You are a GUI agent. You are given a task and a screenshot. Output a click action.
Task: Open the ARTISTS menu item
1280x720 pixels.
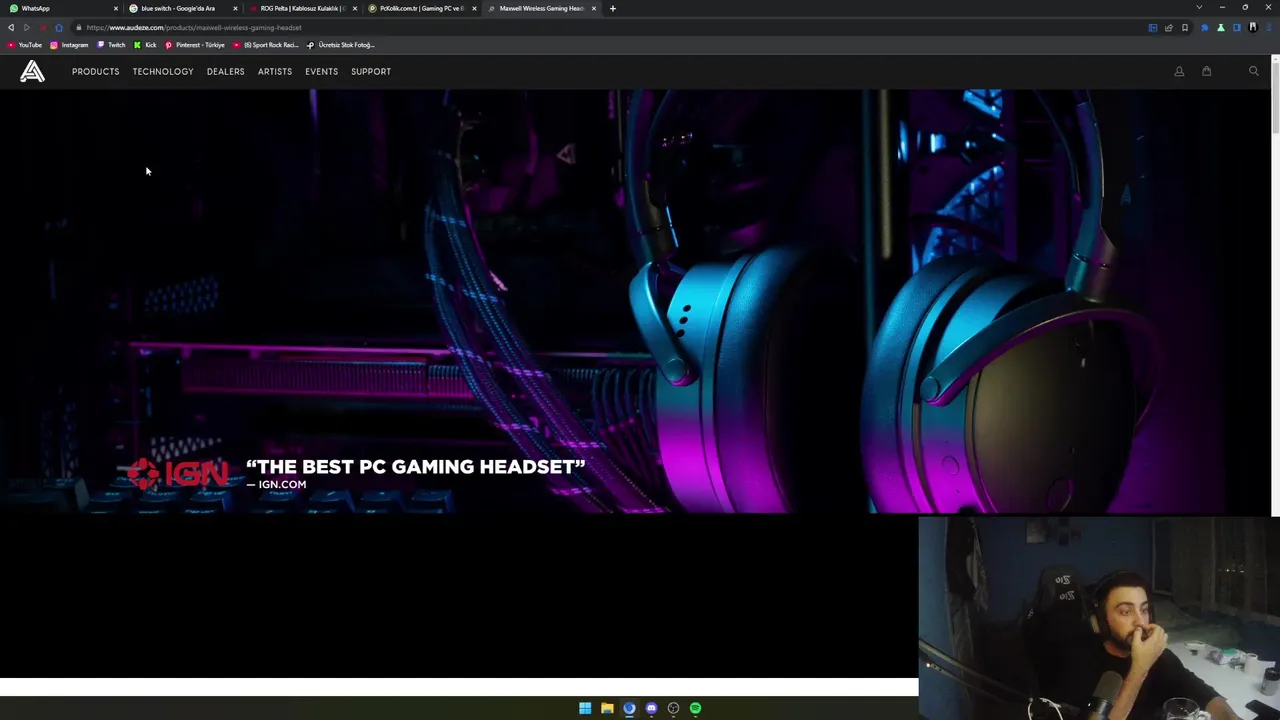(275, 71)
